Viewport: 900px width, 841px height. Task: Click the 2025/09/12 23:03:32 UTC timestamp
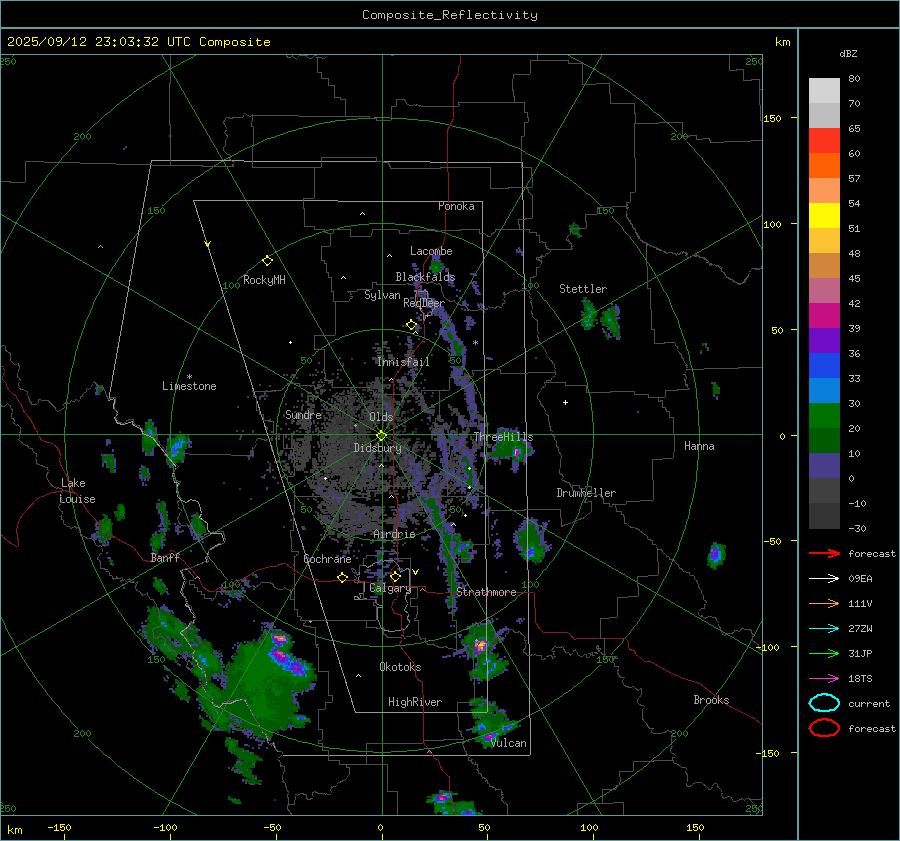click(138, 42)
